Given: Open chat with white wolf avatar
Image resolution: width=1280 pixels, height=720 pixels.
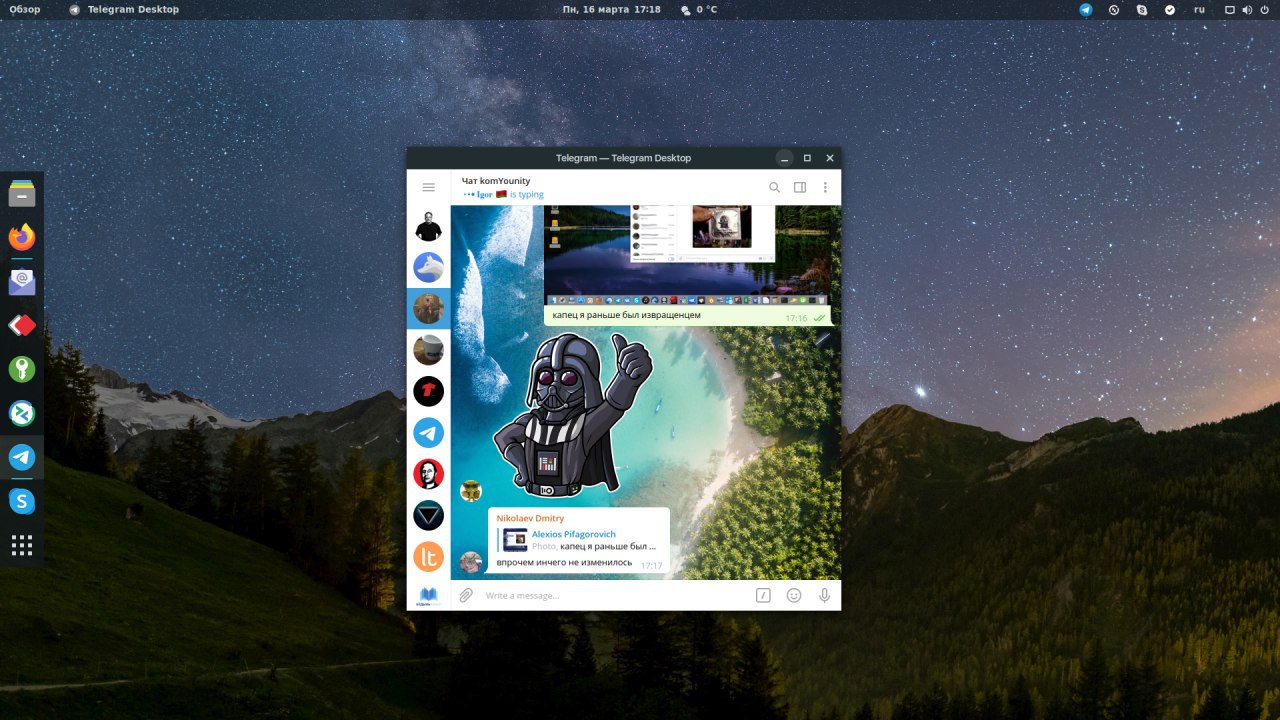Looking at the screenshot, I should (428, 267).
